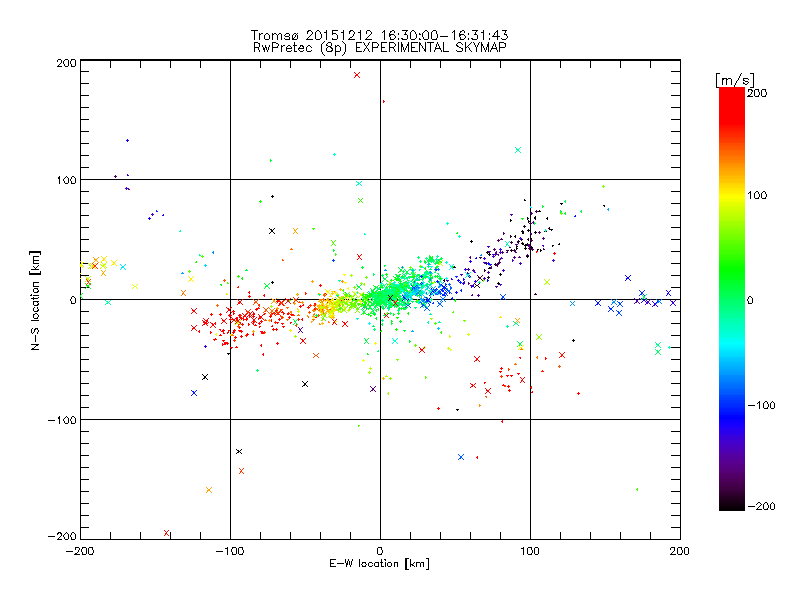Screen dimensions: 800x600
Task: Click the x-axis tick label '100'
Action: [x=530, y=551]
